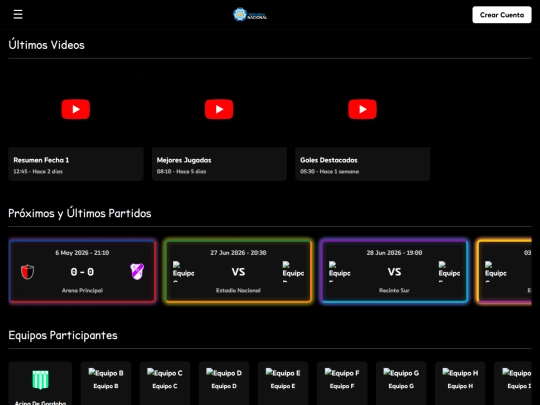Image resolution: width=540 pixels, height=405 pixels.
Task: Open the 6 May 2026 match card
Action: coord(82,271)
